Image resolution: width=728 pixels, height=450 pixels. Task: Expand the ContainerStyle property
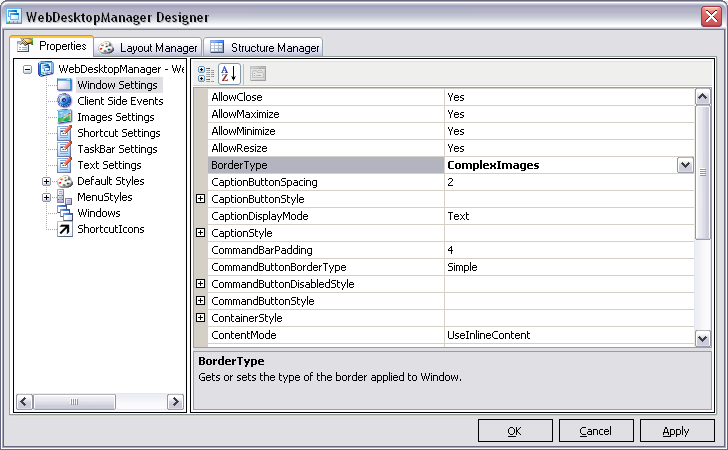(200, 318)
